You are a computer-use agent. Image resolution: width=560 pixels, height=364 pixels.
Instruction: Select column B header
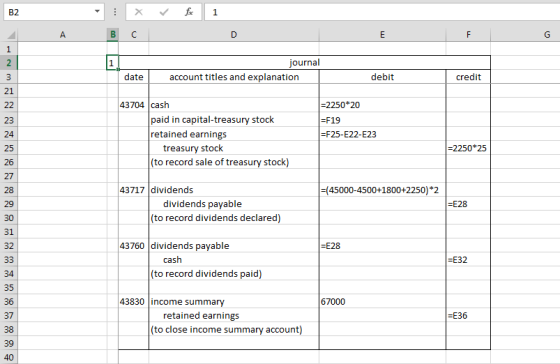113,35
